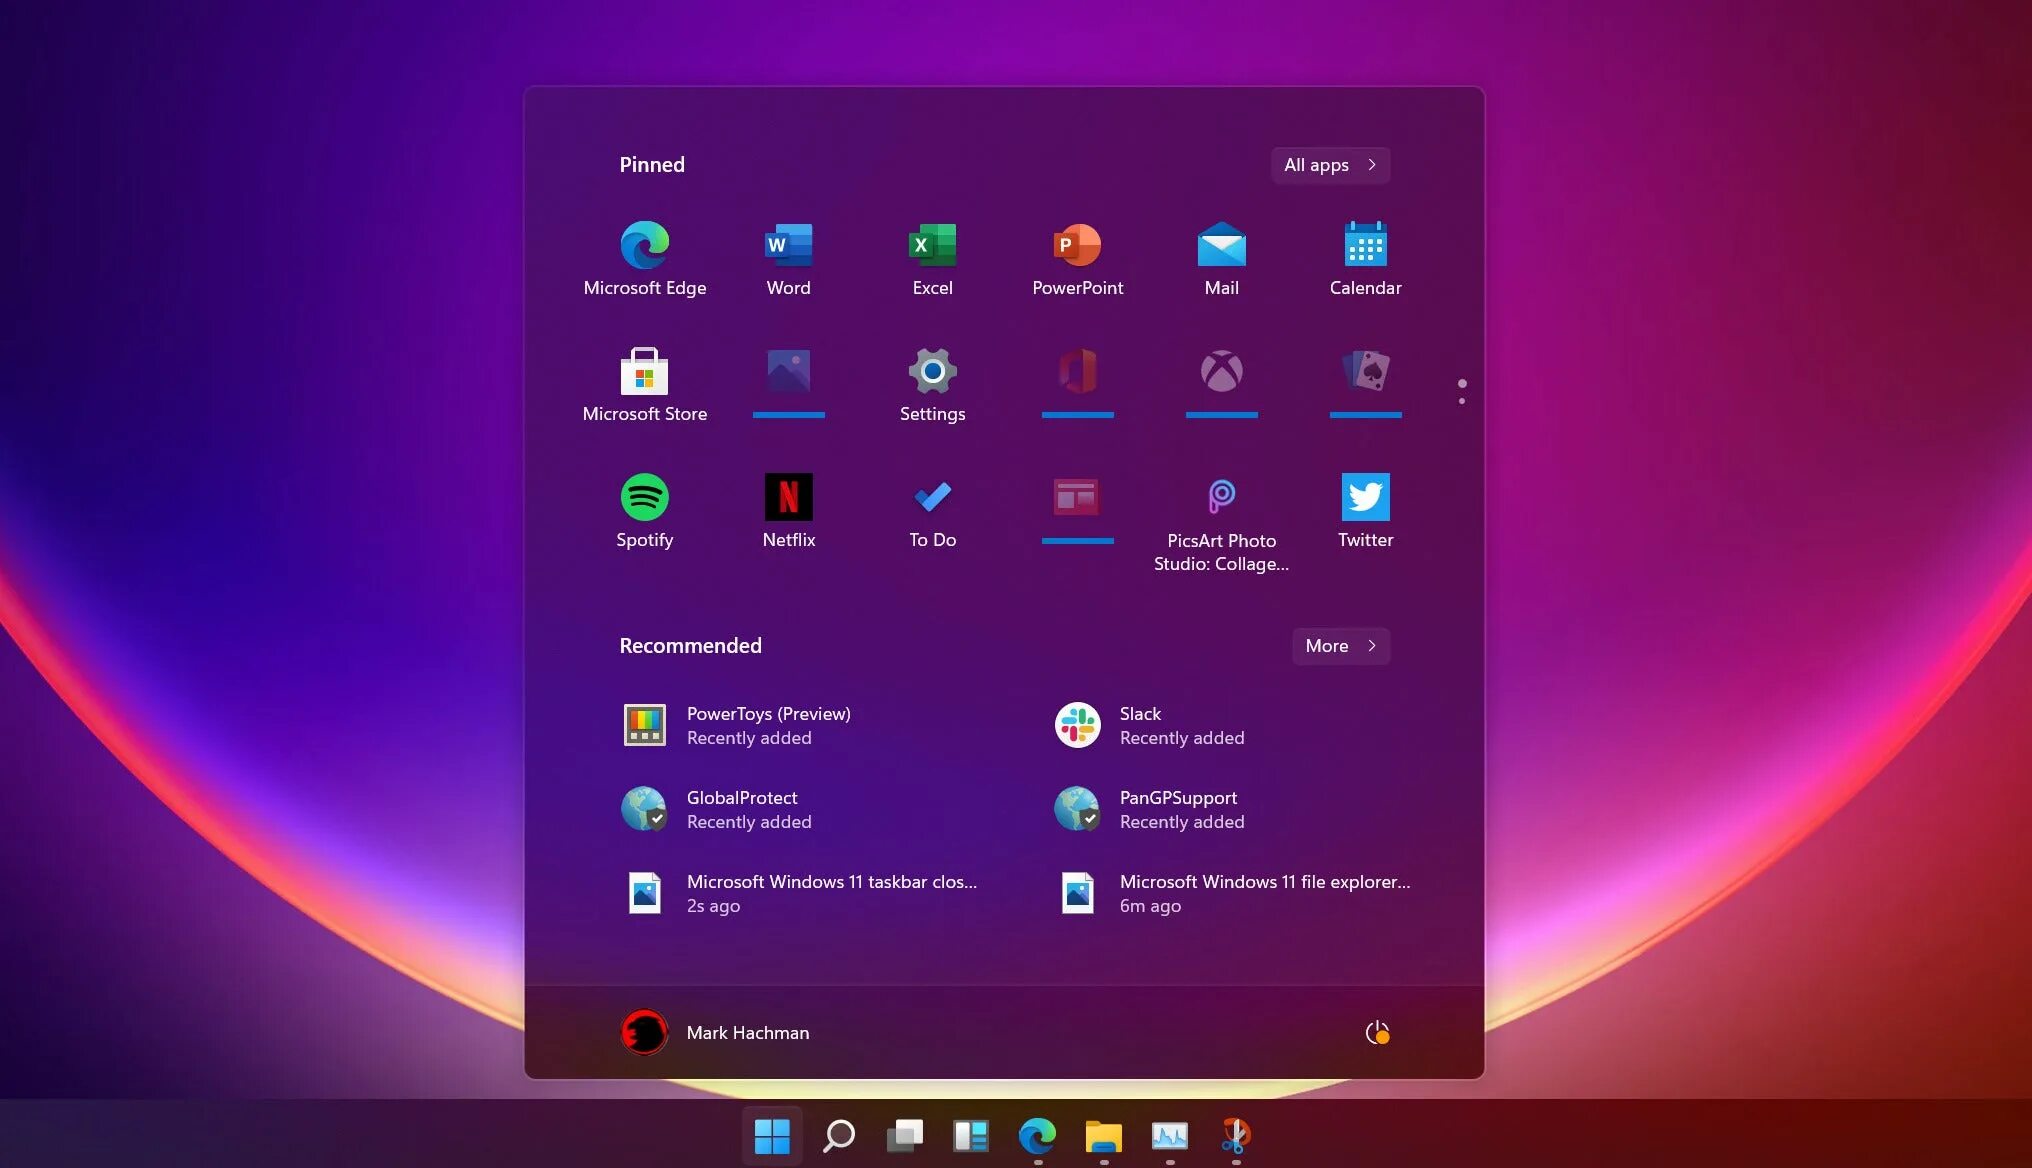Screen dimensions: 2032x1168
Task: Open Mark Hachman user profile
Action: click(x=713, y=1033)
